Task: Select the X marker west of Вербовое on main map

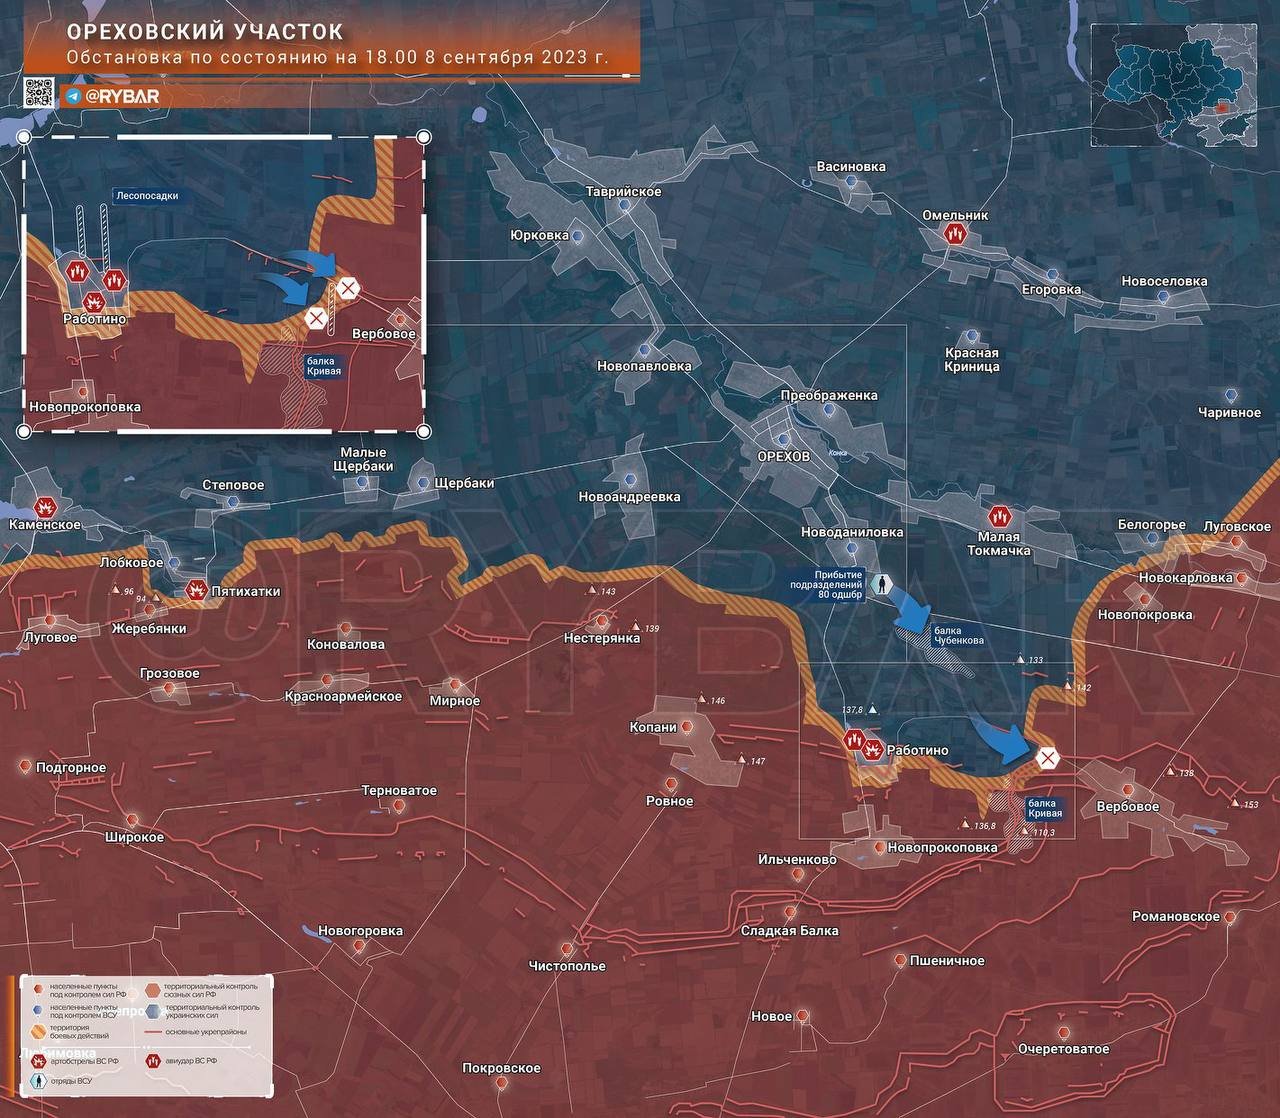Action: (x=1047, y=758)
